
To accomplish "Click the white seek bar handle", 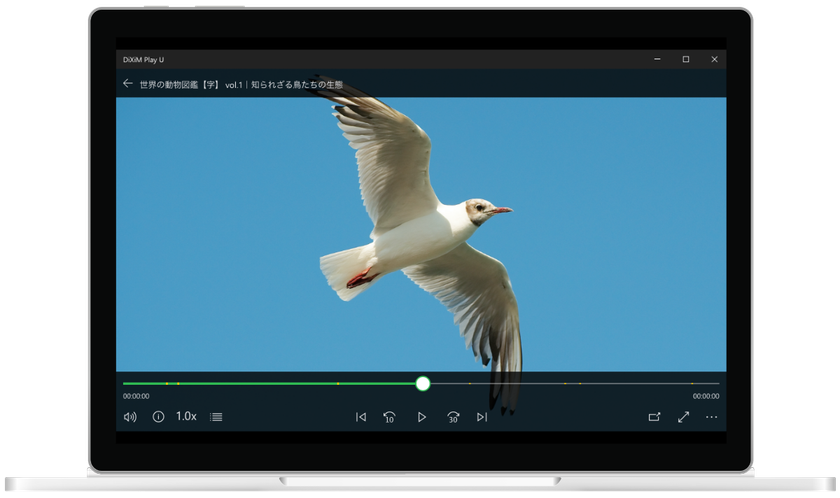I will (423, 383).
